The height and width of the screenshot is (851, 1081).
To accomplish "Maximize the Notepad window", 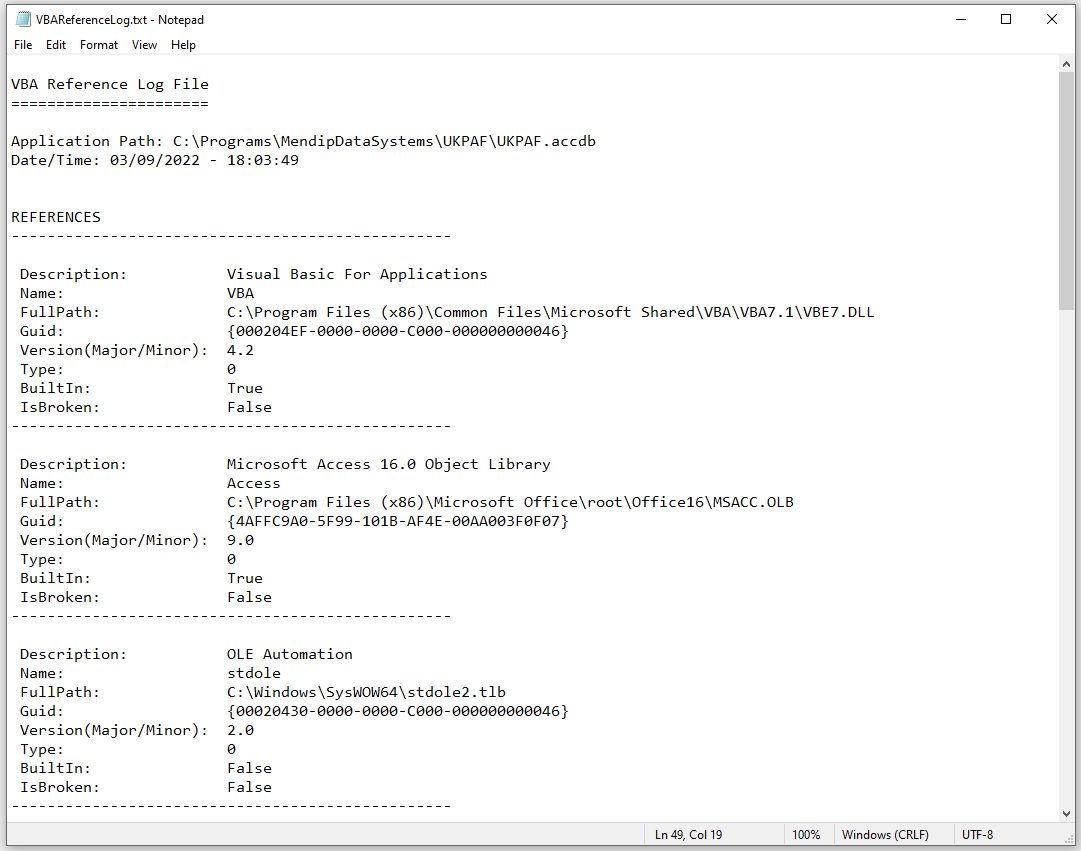I will point(1006,19).
